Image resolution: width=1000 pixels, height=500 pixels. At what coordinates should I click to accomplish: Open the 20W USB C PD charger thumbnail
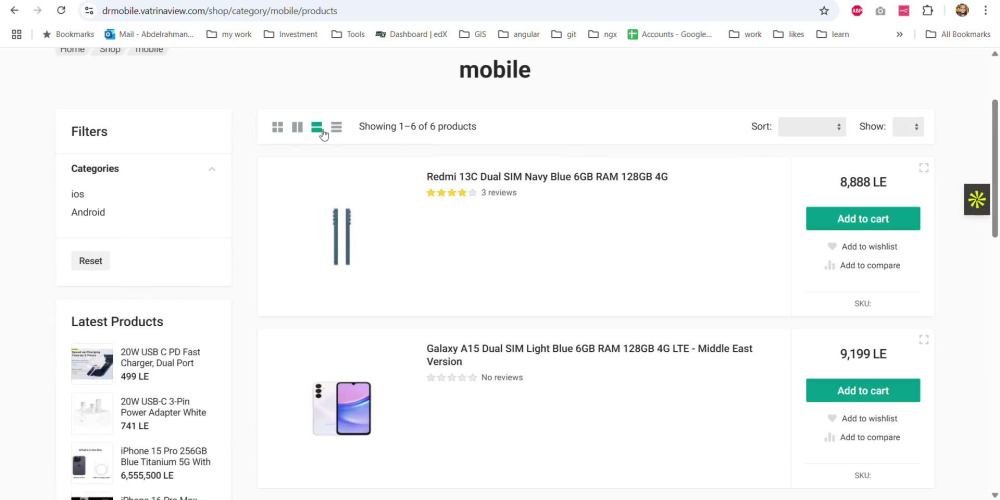92,364
